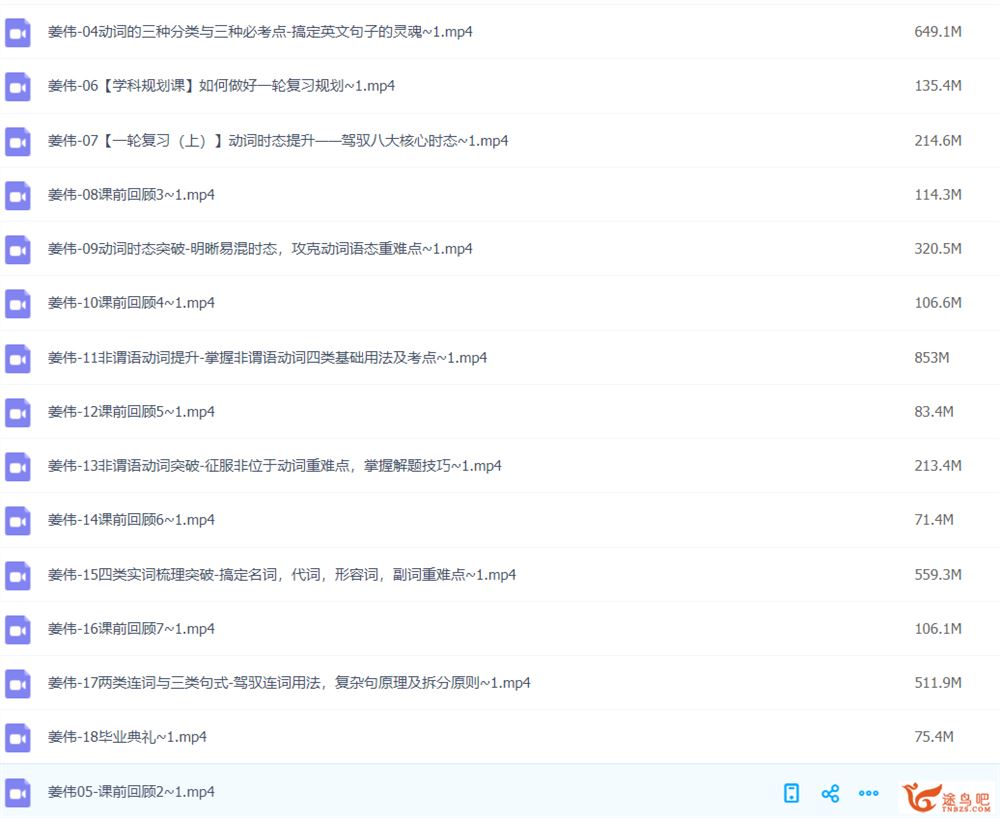Open 姜伟-16课前回顾7~1.mp4
Image resolution: width=1000 pixels, height=818 pixels.
[131, 629]
